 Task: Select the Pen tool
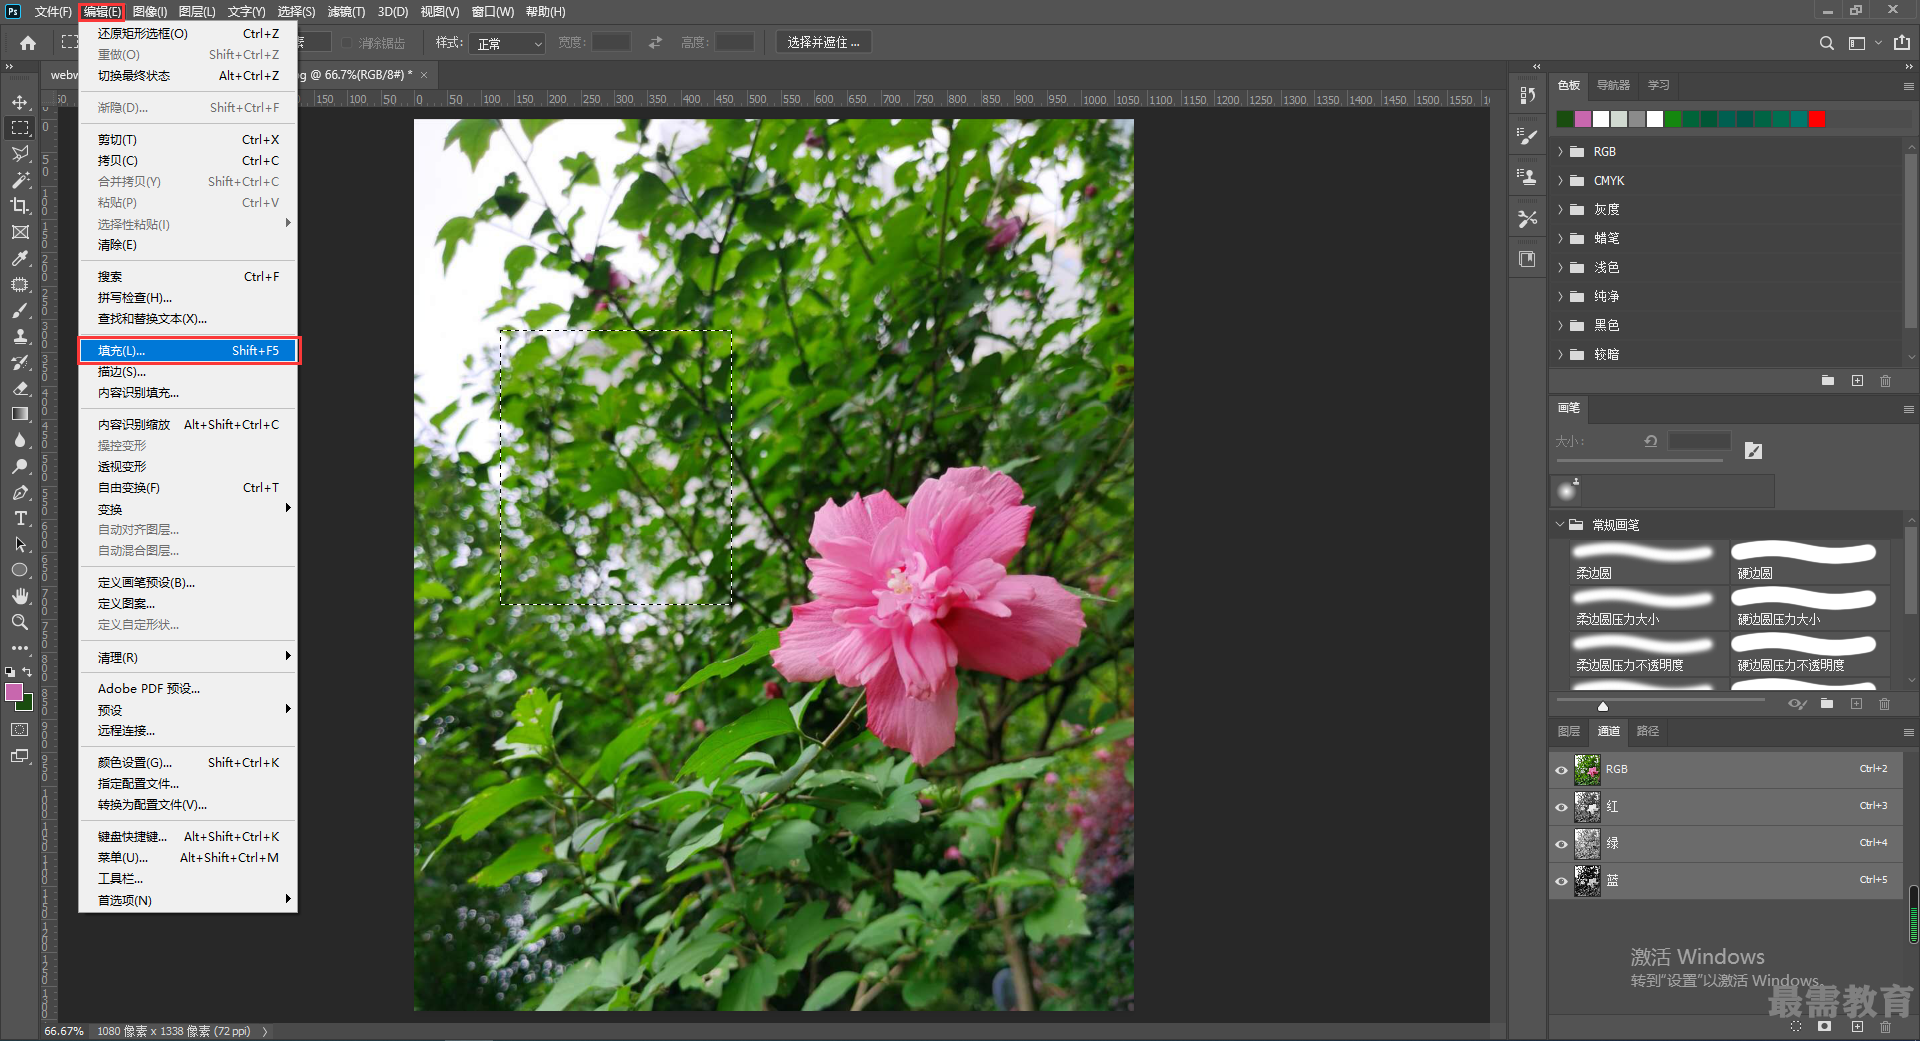point(20,492)
